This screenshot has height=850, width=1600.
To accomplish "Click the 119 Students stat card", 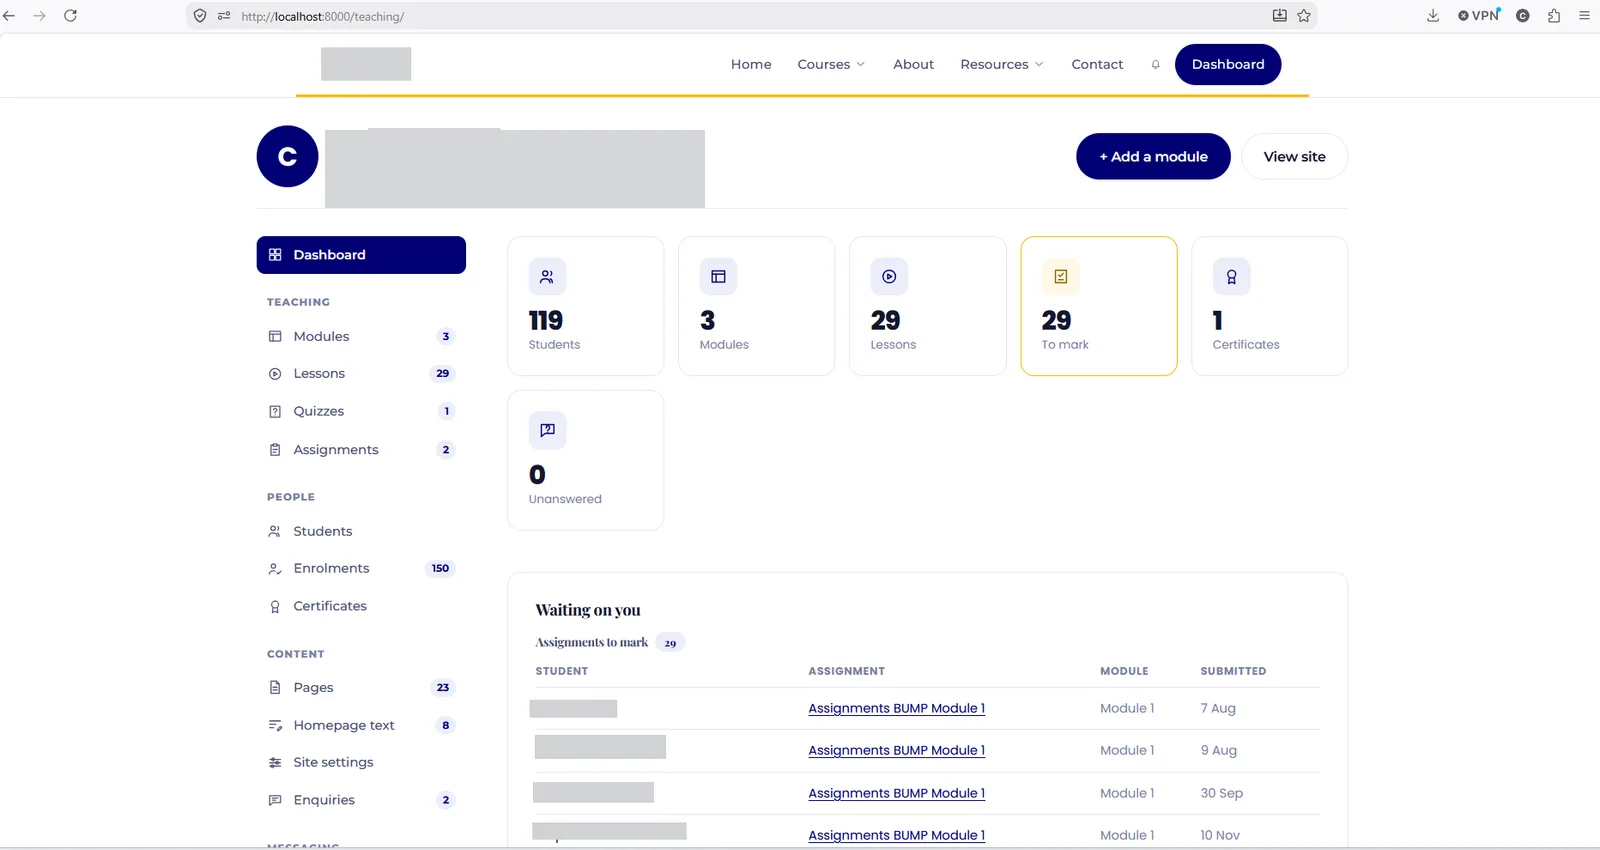I will [586, 306].
